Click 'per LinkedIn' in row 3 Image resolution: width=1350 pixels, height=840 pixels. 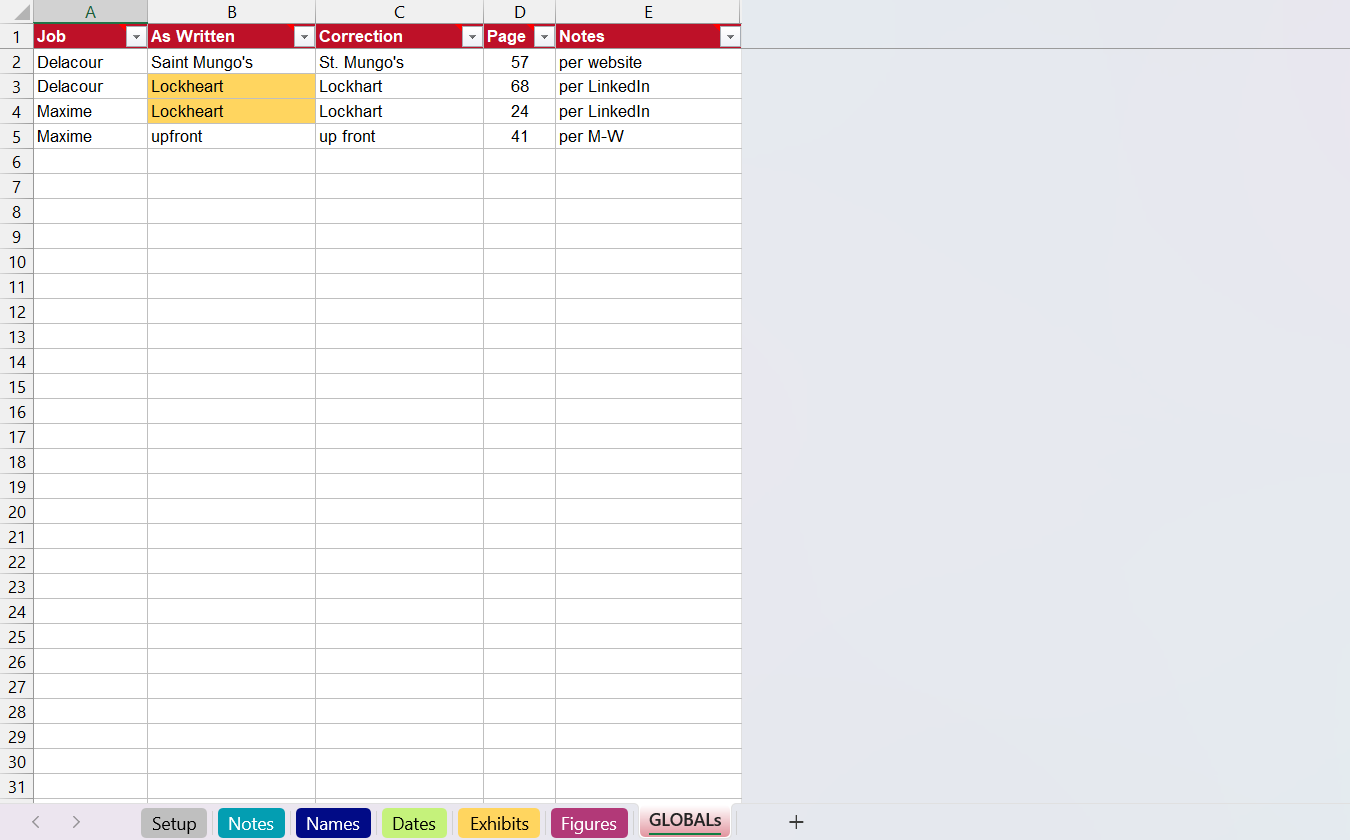pos(648,87)
